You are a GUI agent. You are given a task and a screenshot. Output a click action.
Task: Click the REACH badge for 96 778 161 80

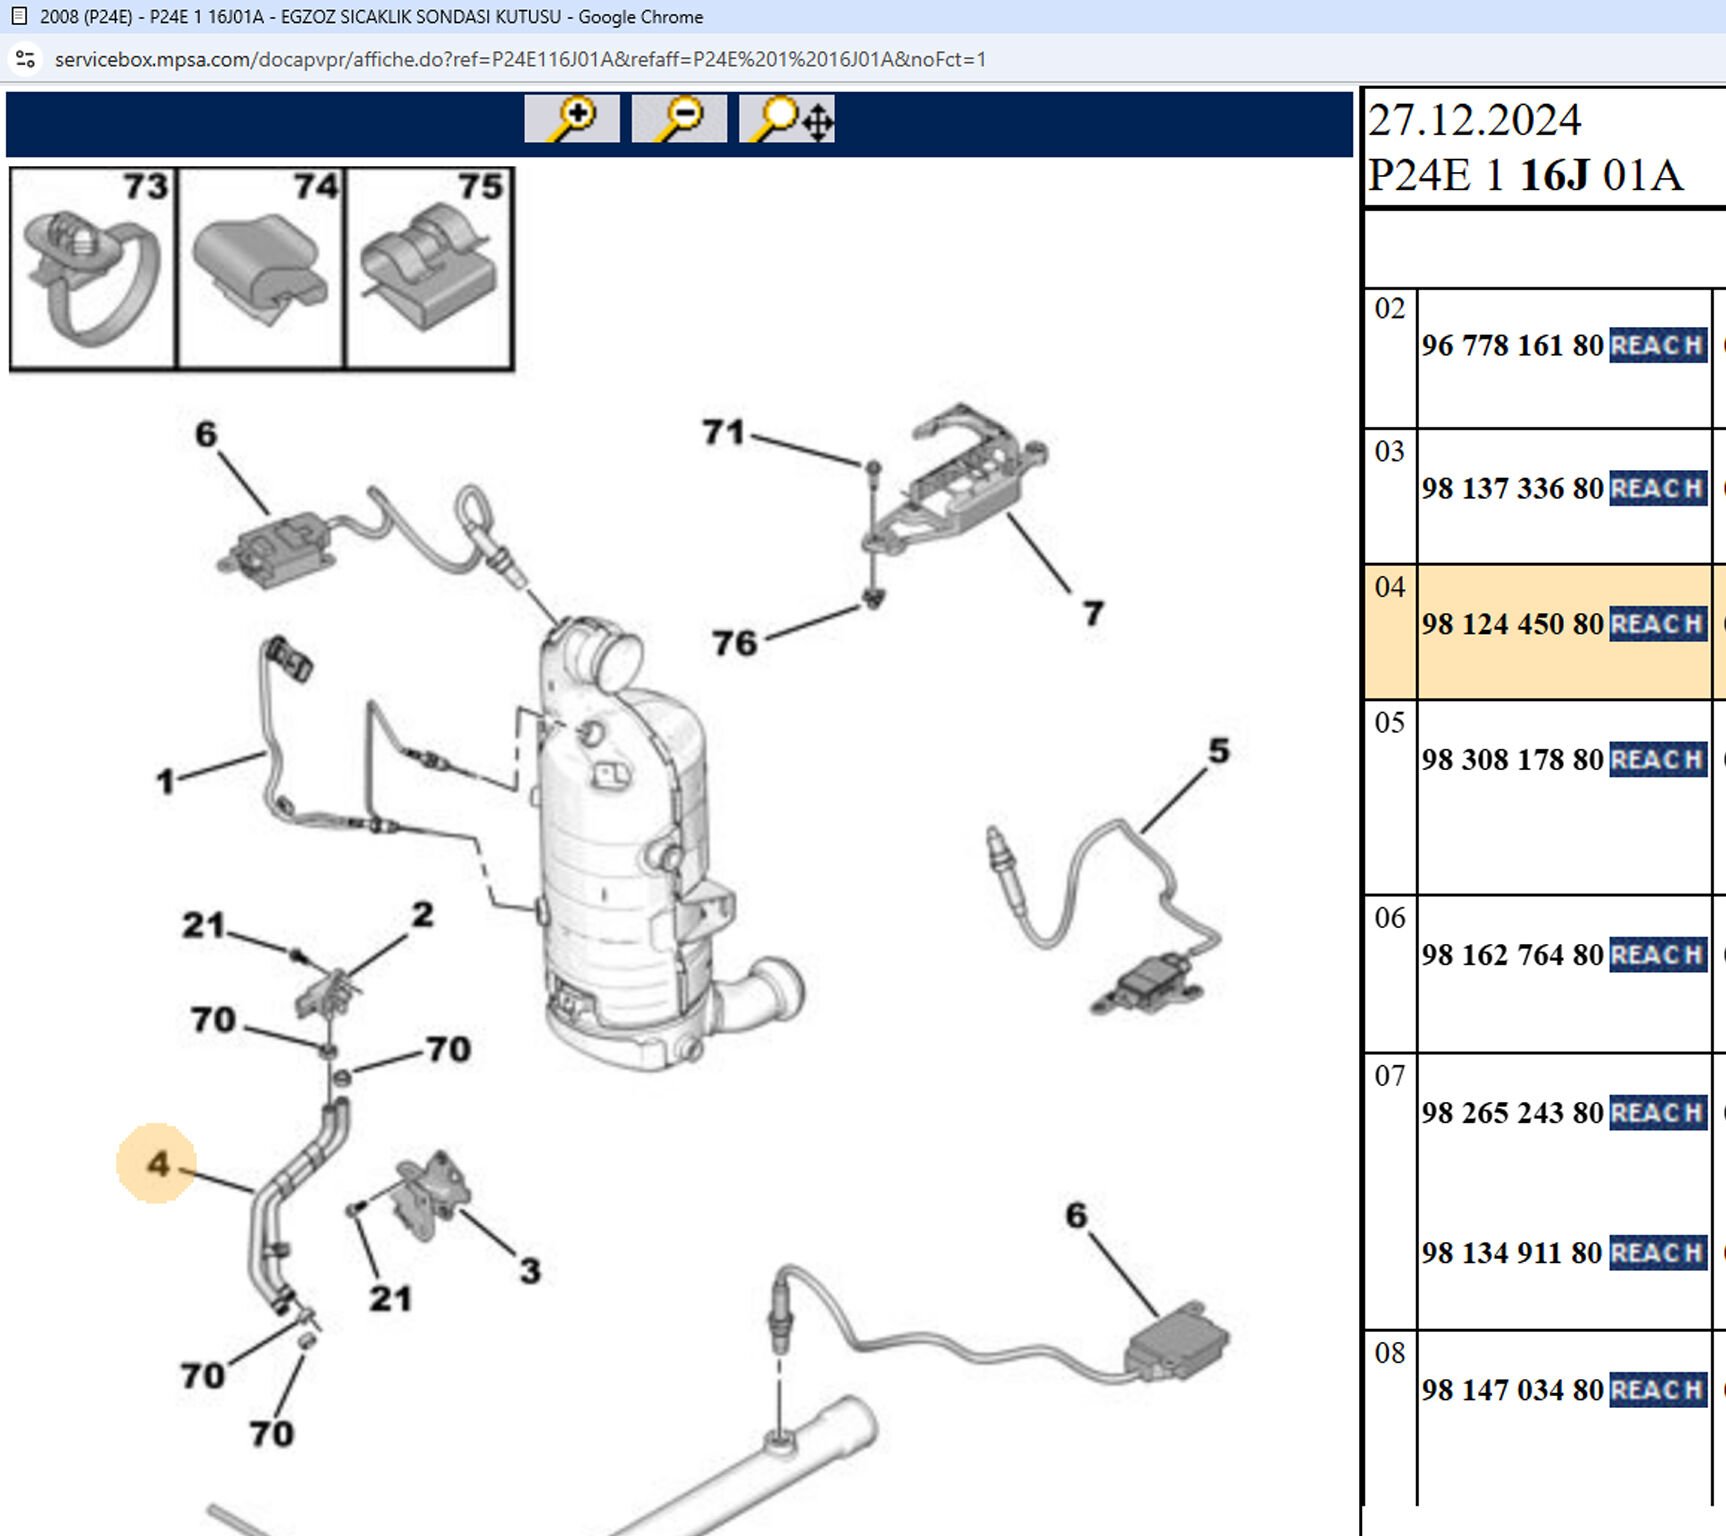pos(1657,345)
